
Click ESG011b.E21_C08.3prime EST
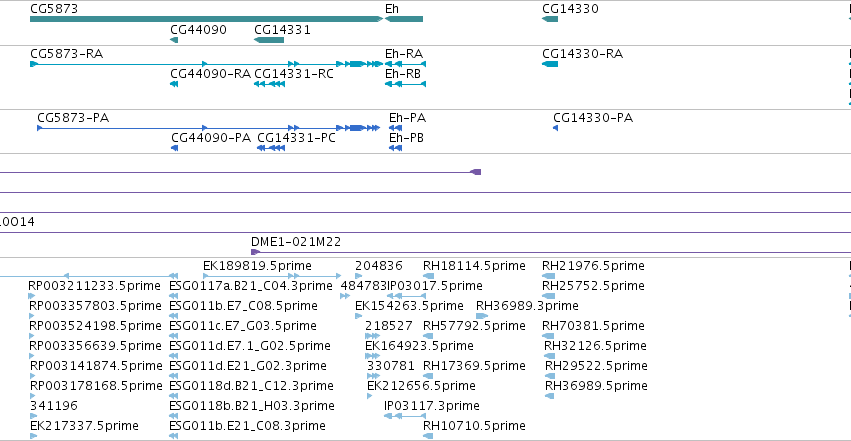point(174,436)
